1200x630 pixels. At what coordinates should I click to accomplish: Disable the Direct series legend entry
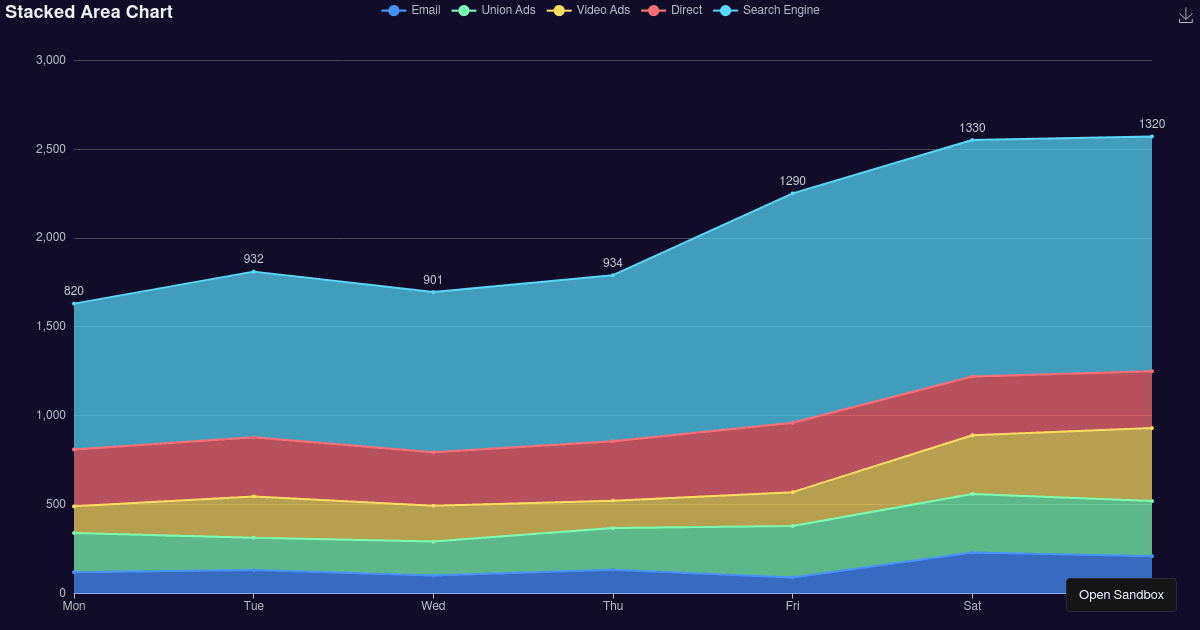(675, 10)
